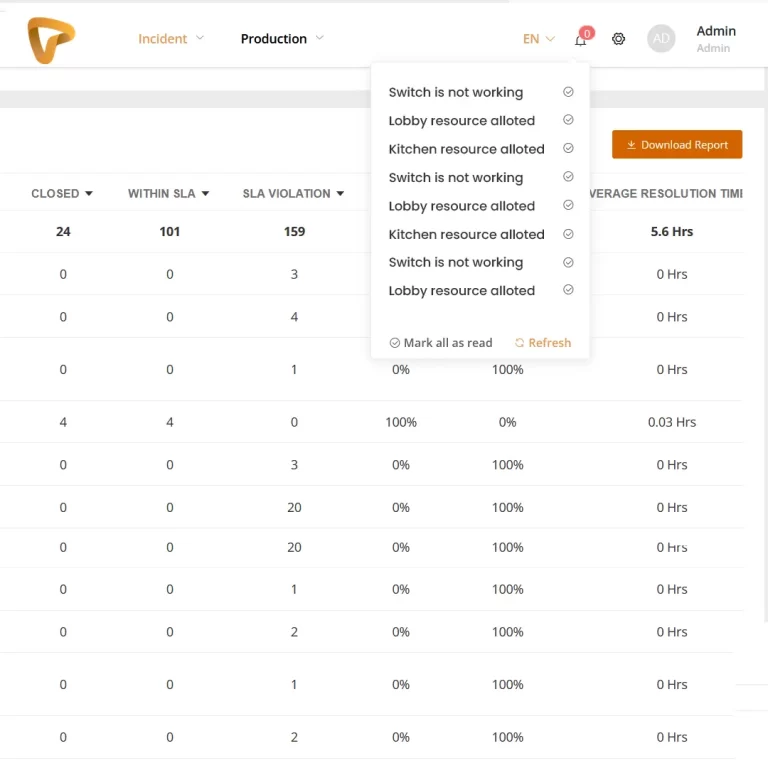The height and width of the screenshot is (768, 768).
Task: Sort by the SLA VIOLATION column header
Action: [x=293, y=193]
